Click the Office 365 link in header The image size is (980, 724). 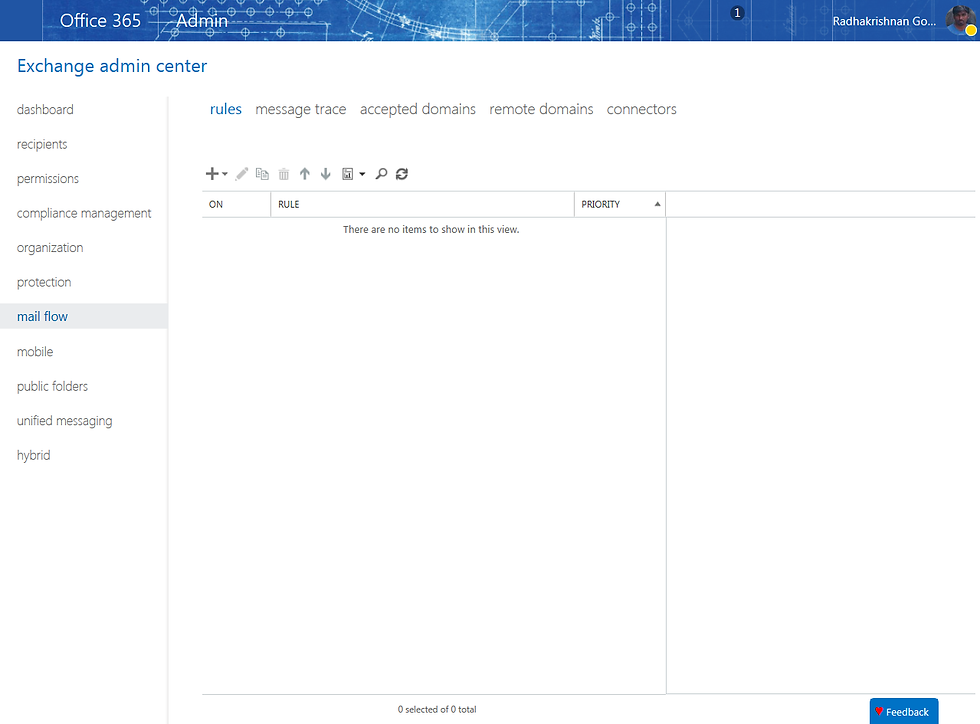point(100,21)
